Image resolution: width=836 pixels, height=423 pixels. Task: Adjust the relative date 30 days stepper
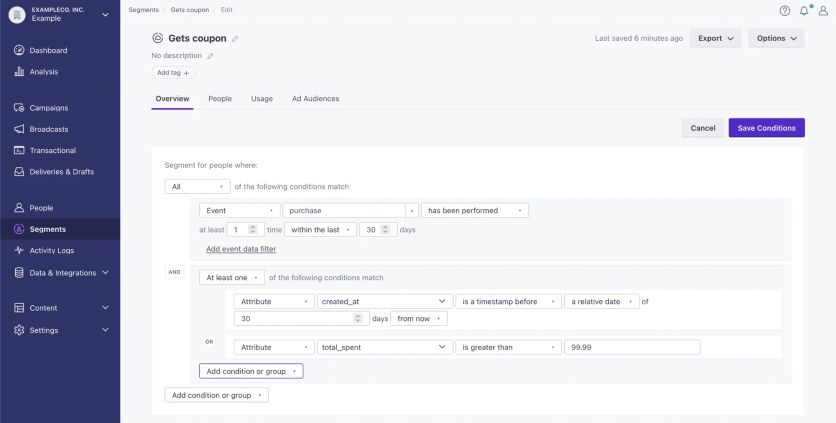click(358, 318)
